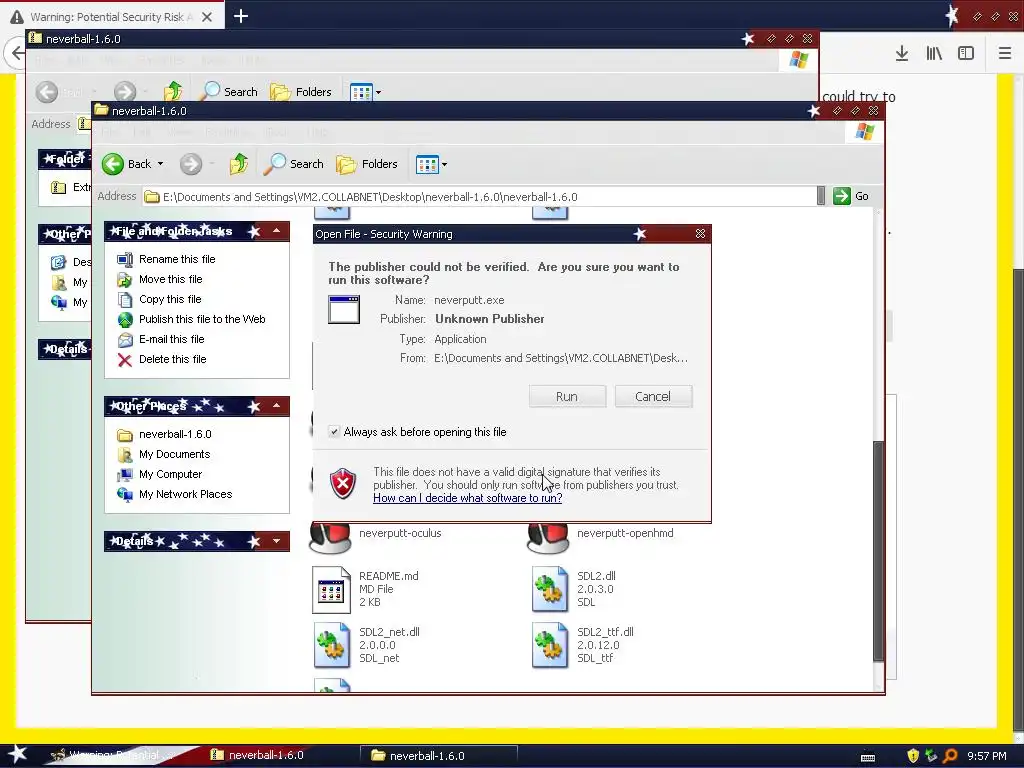Open the Firefox hamburger menu

(x=1005, y=54)
